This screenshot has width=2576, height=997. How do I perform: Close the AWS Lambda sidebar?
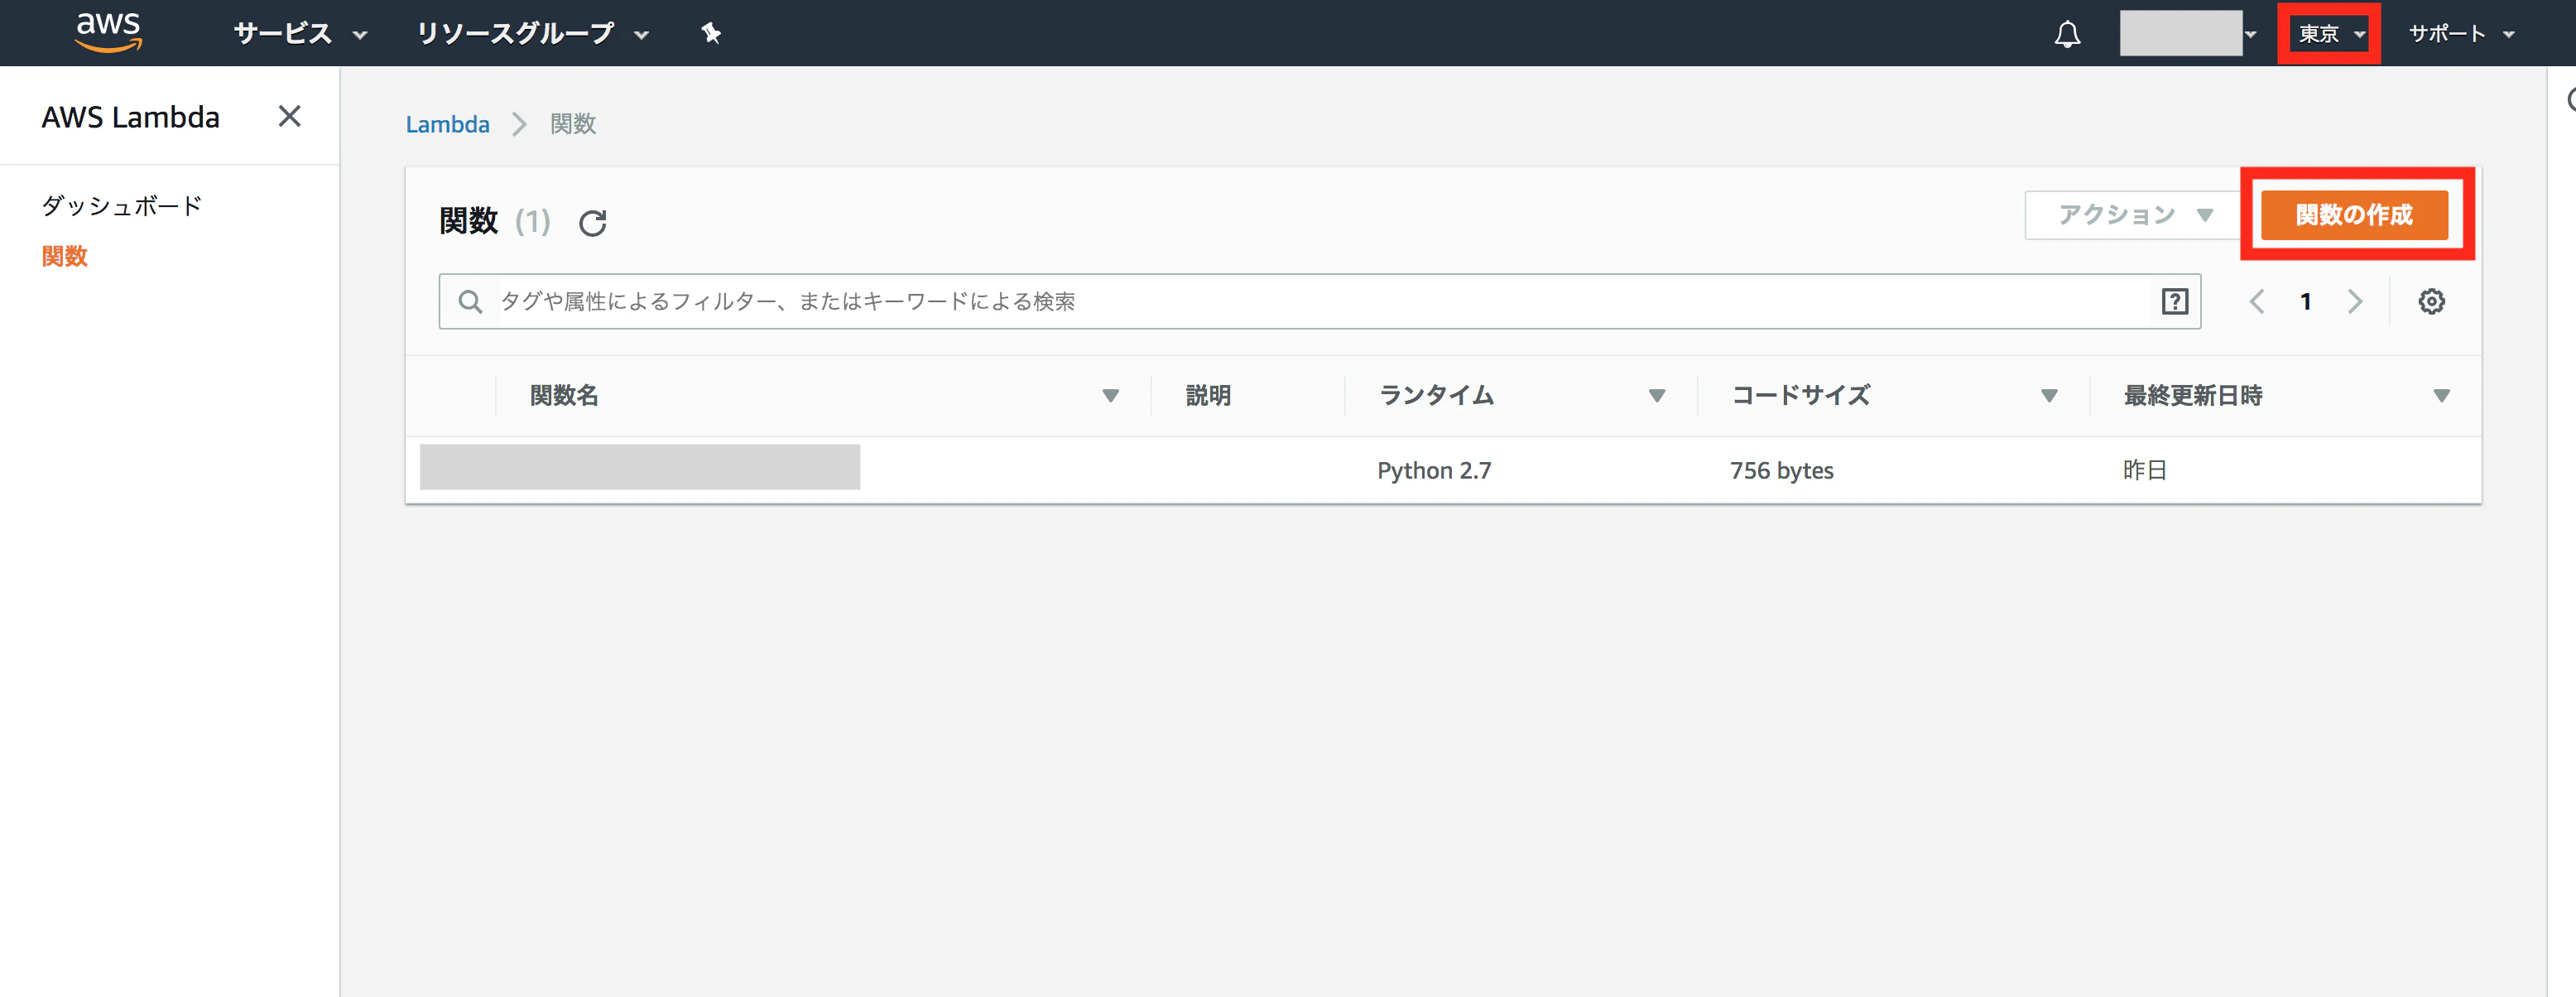(289, 116)
